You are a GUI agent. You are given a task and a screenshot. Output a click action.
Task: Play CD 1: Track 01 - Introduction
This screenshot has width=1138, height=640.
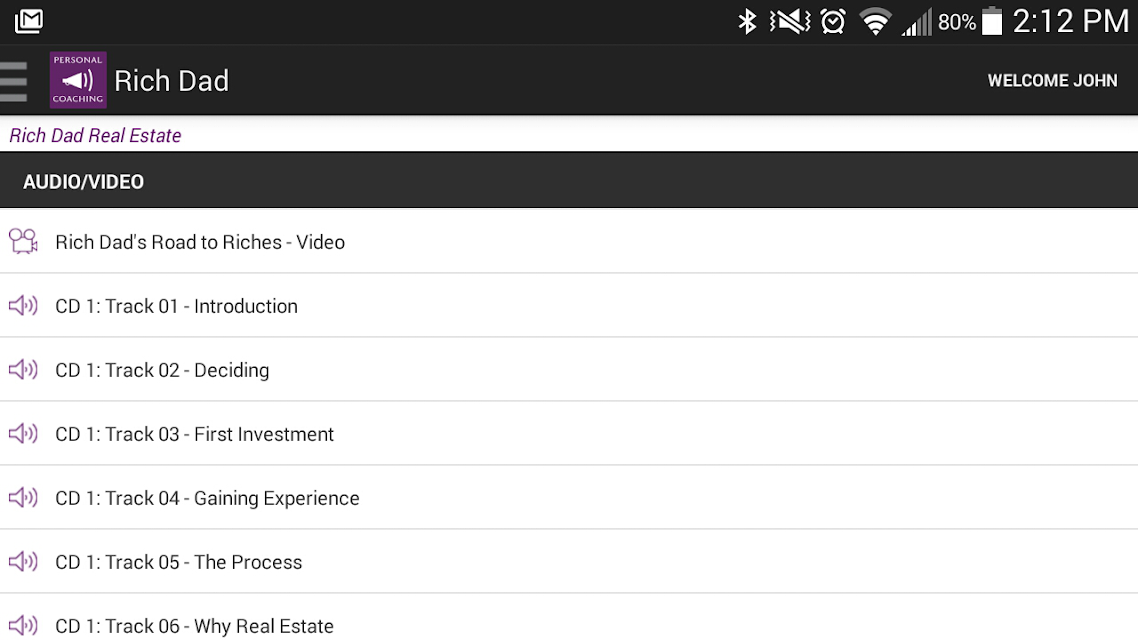[x=569, y=305]
